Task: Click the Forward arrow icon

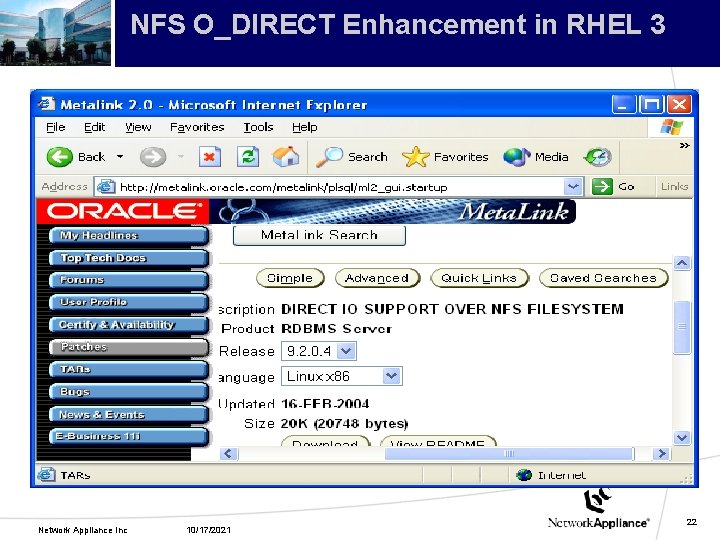Action: click(x=152, y=157)
